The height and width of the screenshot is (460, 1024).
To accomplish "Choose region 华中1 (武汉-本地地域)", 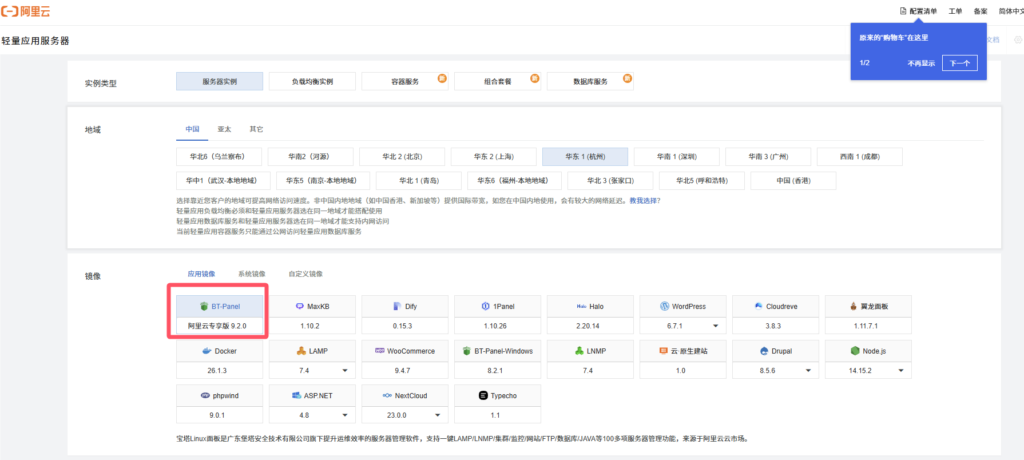I will 223,180.
